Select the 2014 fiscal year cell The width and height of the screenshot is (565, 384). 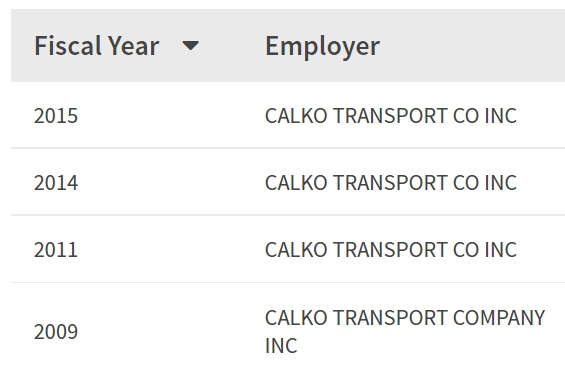pos(56,183)
